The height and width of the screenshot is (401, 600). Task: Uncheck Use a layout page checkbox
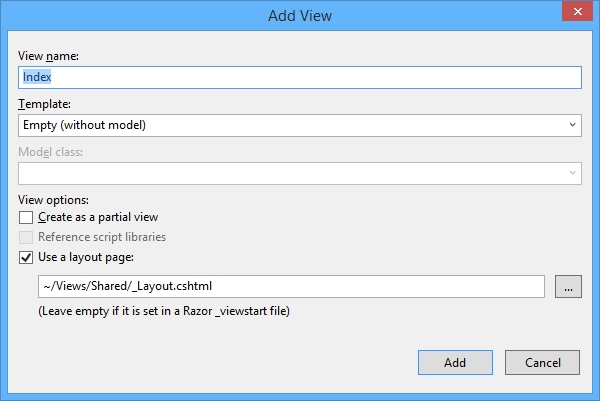click(x=25, y=258)
